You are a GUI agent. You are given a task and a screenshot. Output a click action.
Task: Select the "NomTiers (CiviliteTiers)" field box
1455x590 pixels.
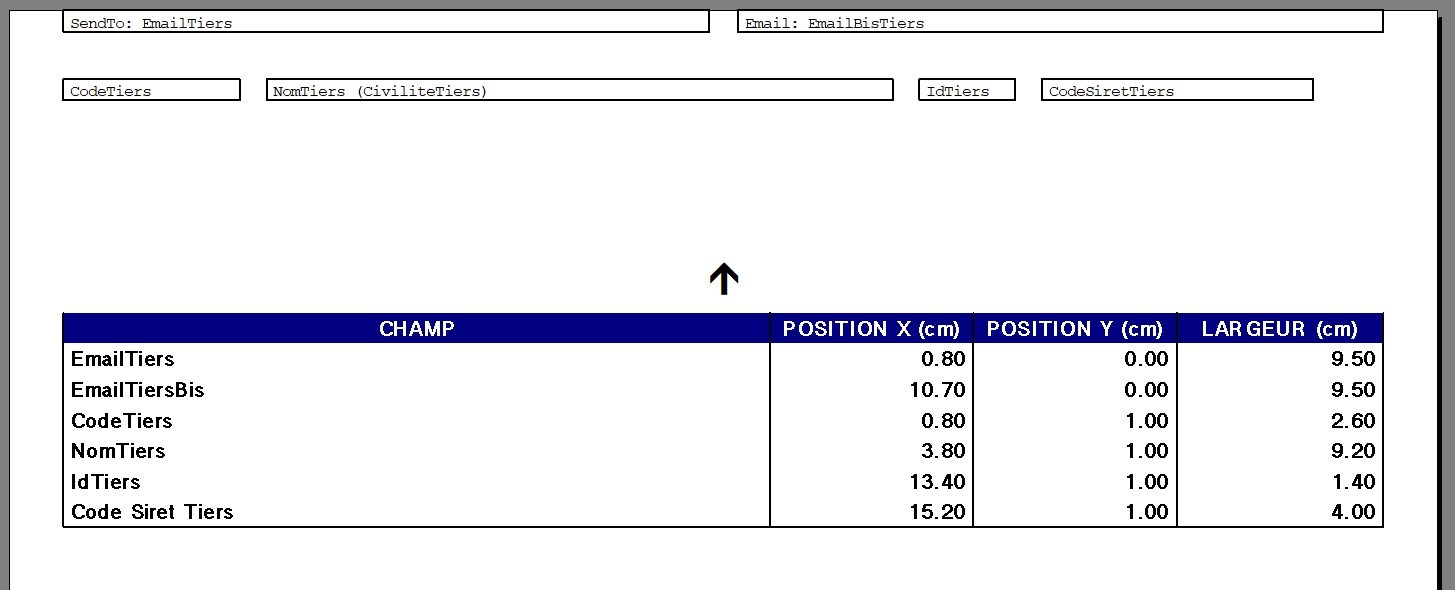(579, 90)
